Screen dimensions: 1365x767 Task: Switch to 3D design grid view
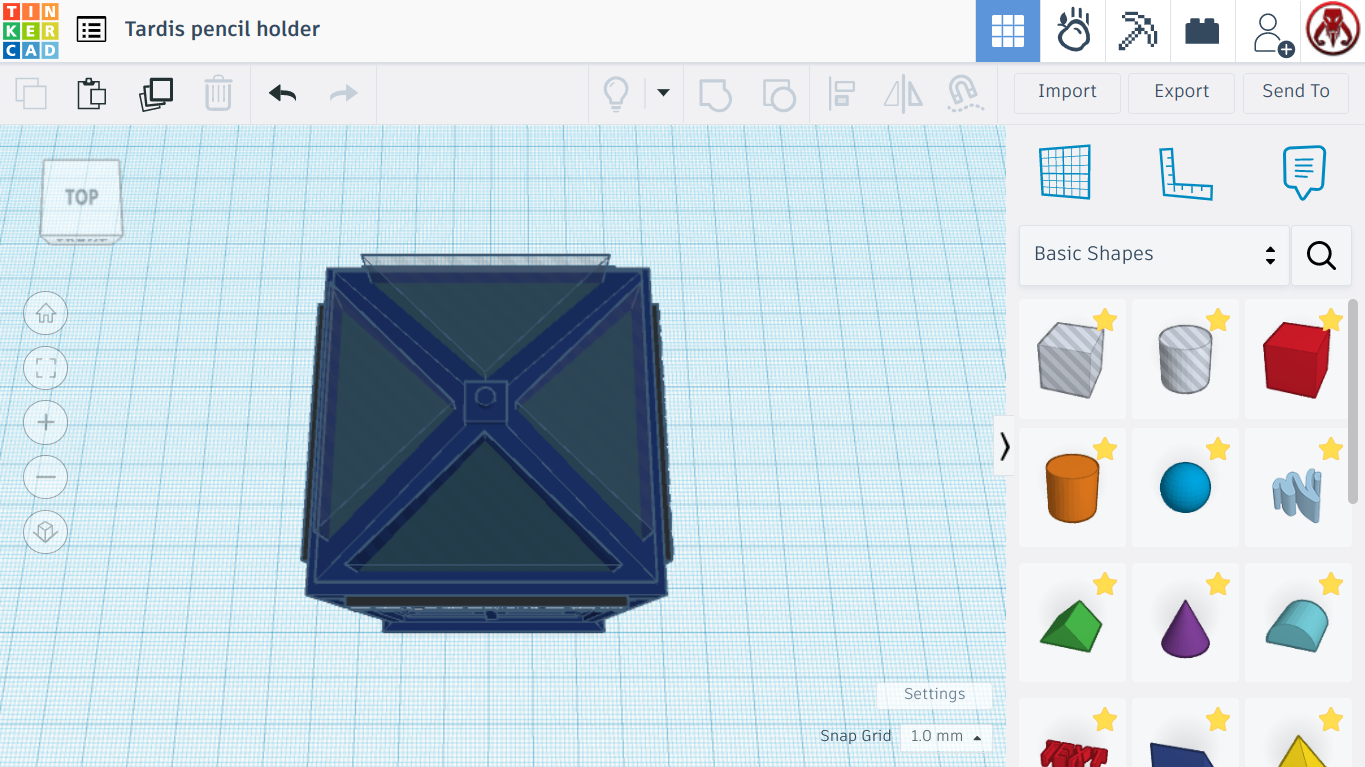(x=1008, y=31)
